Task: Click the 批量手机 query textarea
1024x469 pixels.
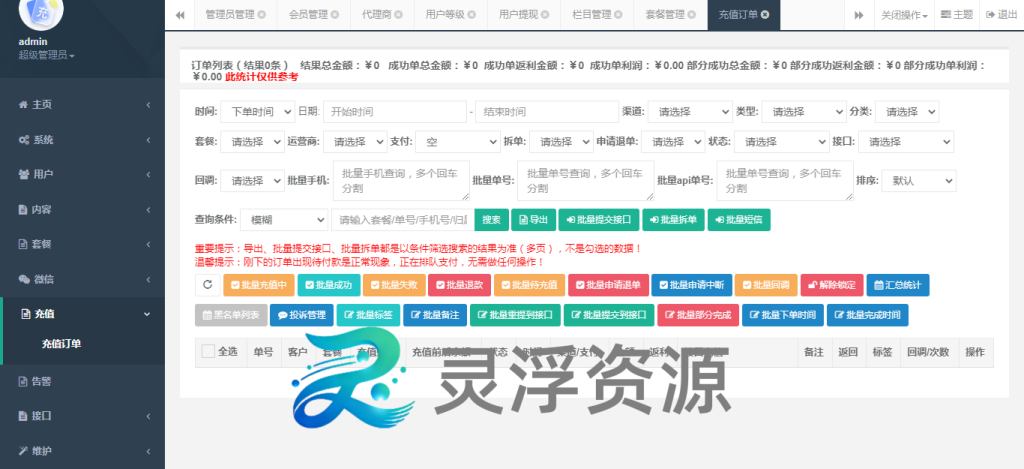Action: point(401,181)
